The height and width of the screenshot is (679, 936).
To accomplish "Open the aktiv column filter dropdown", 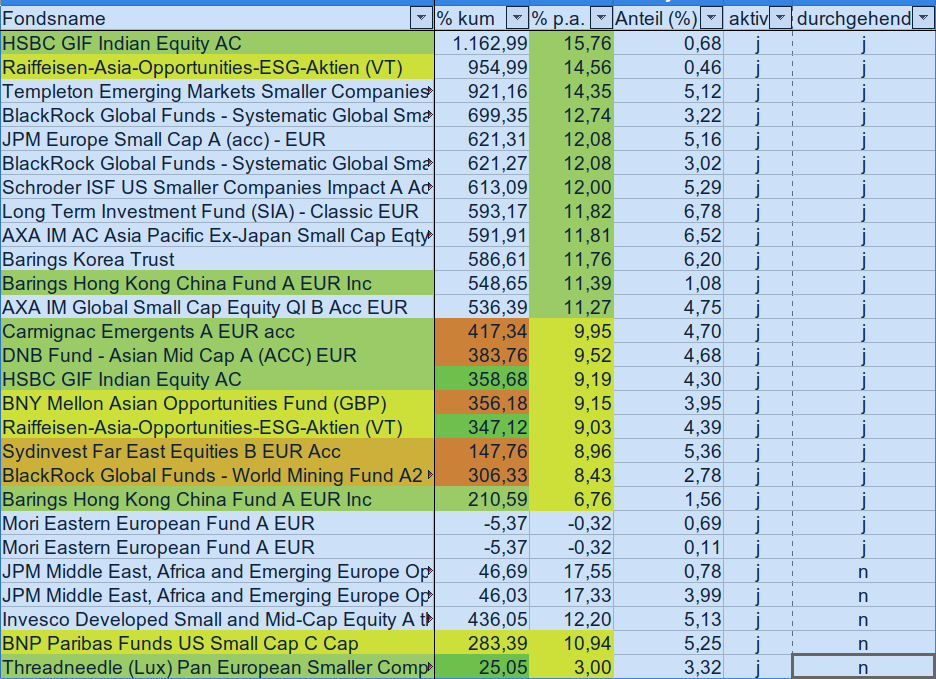I will point(780,19).
